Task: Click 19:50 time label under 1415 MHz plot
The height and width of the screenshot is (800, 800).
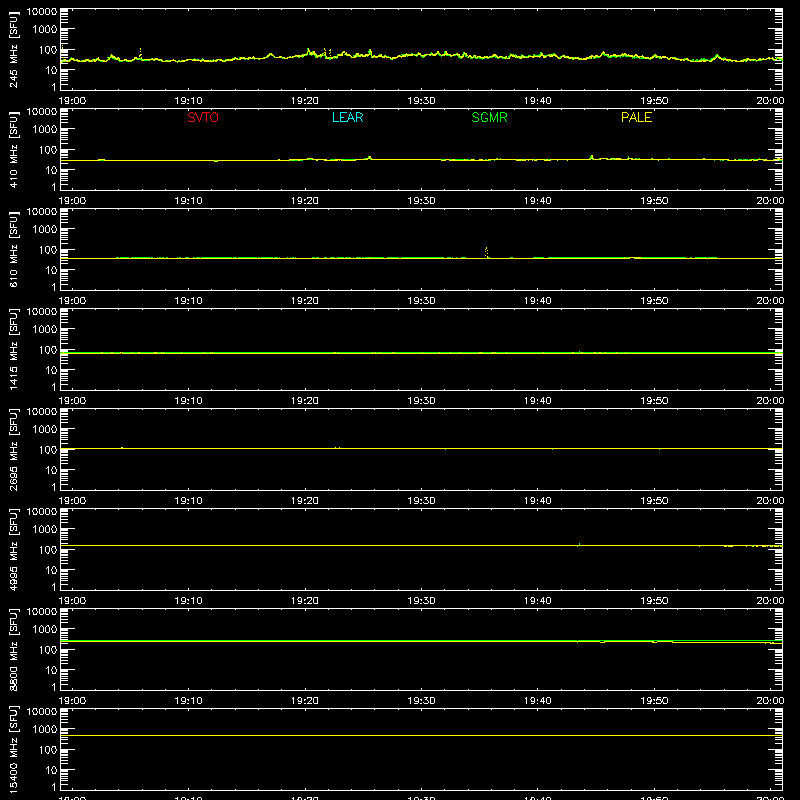Action: (x=654, y=401)
